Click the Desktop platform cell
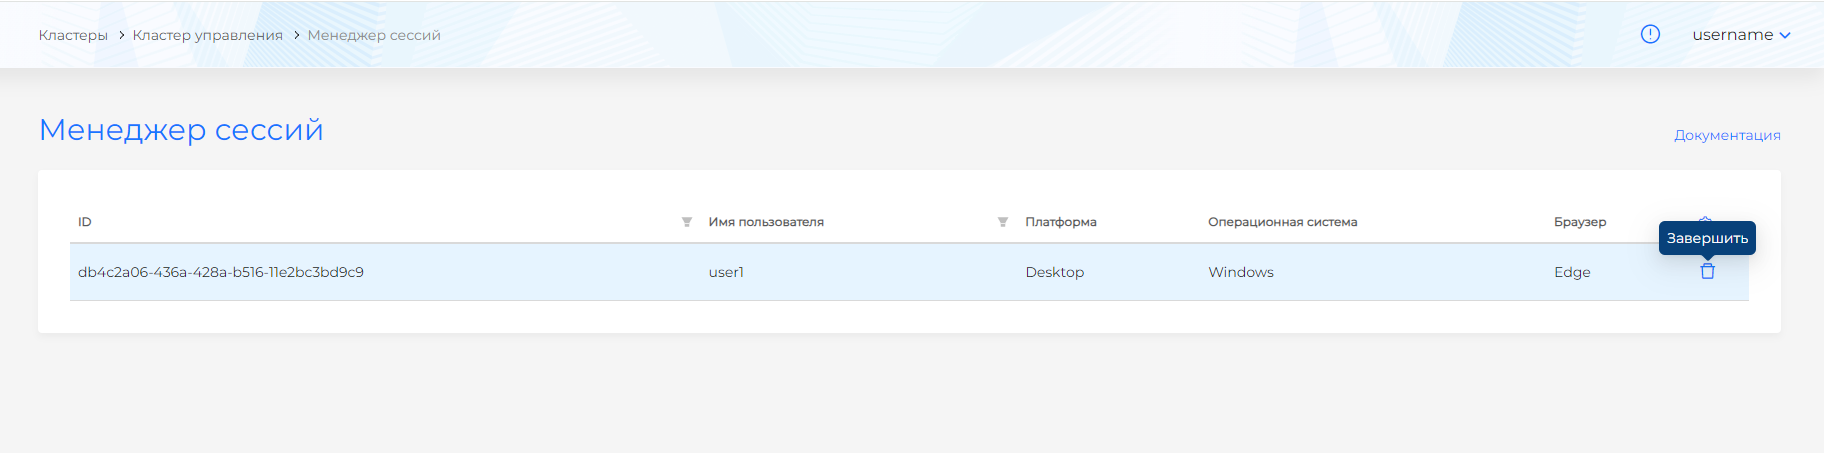This screenshot has height=453, width=1824. click(1054, 272)
